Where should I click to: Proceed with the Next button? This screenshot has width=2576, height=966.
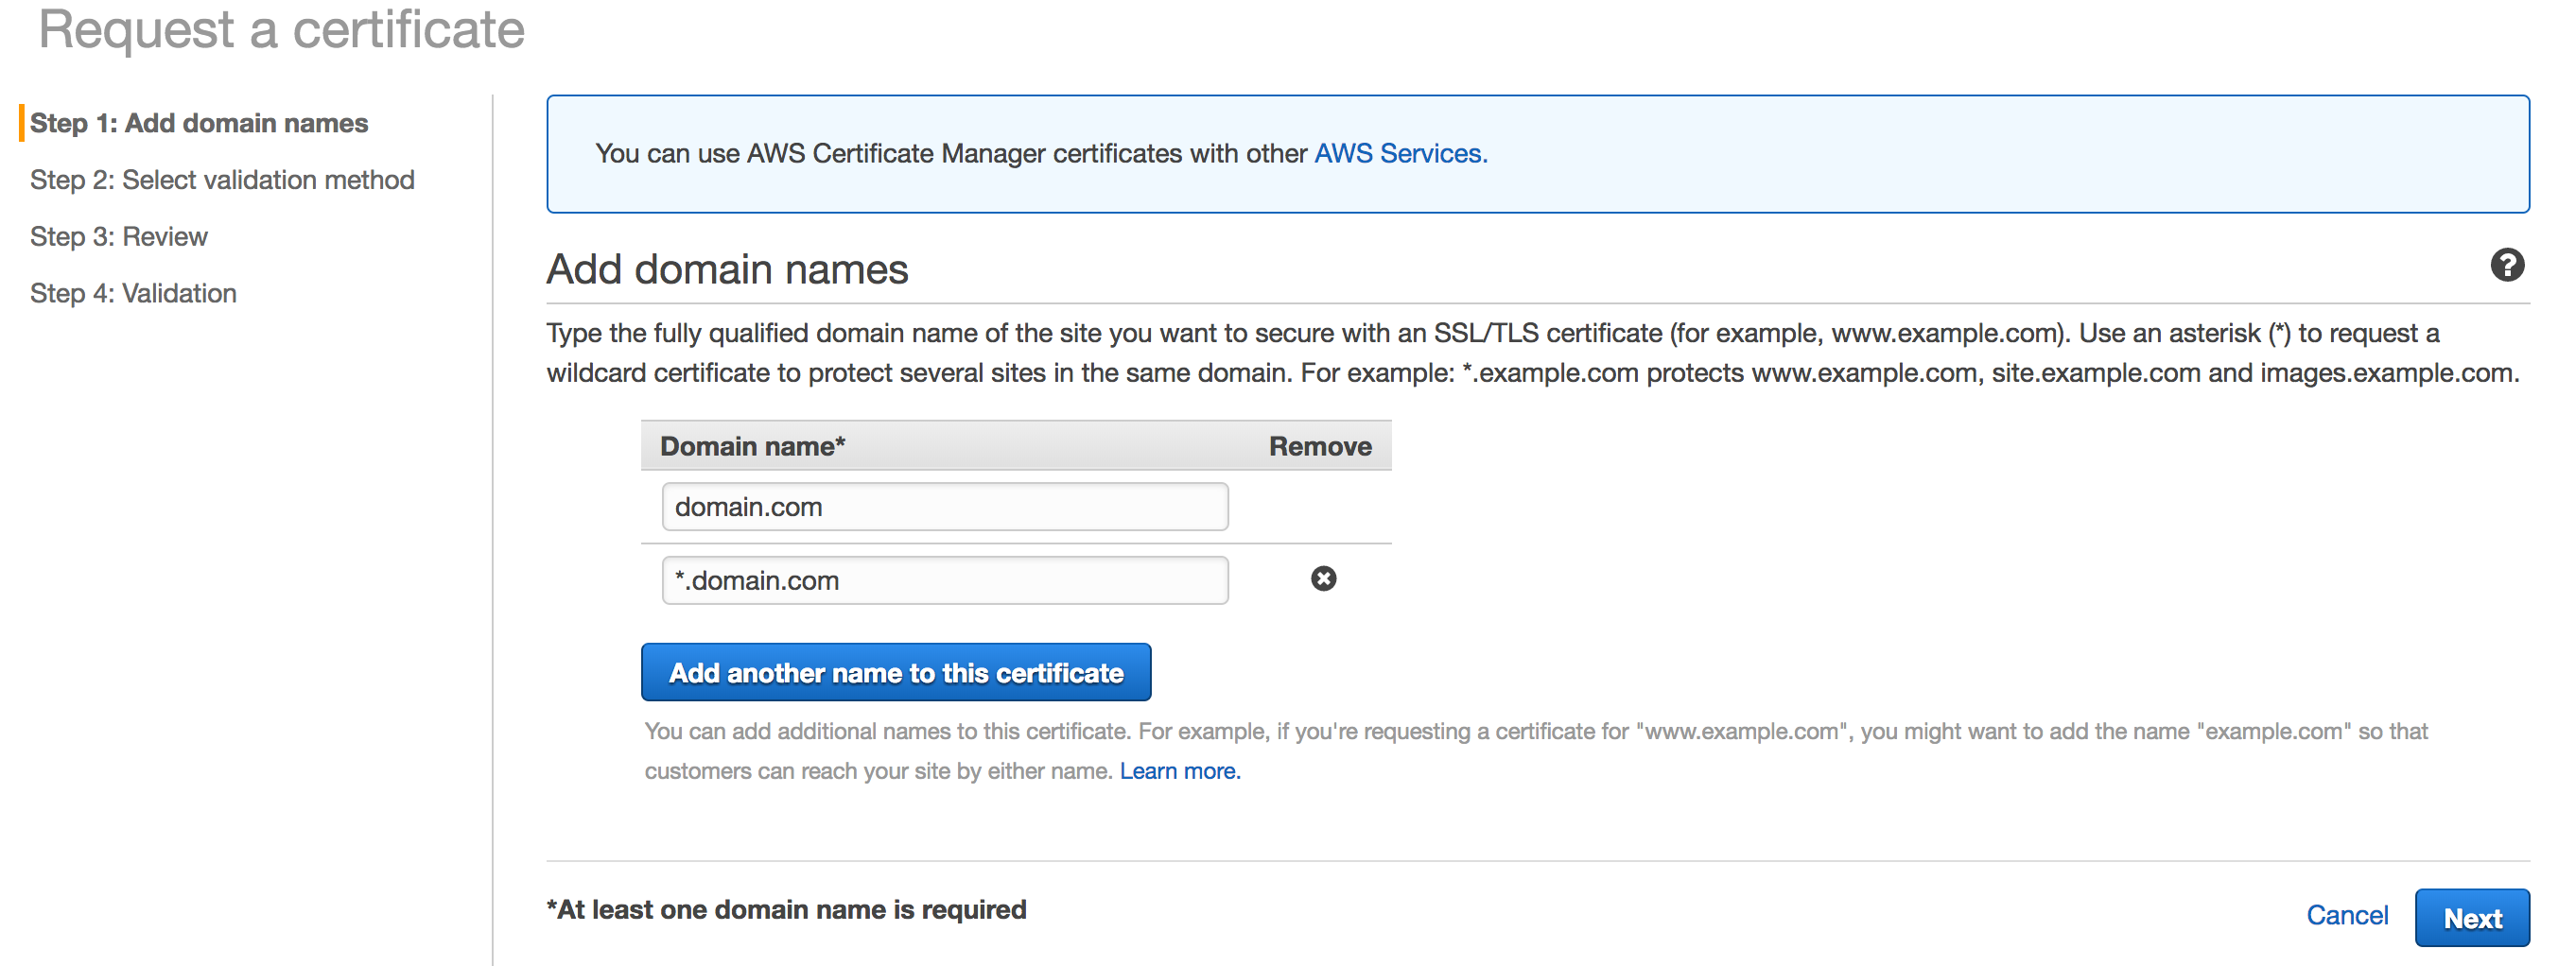point(2471,917)
